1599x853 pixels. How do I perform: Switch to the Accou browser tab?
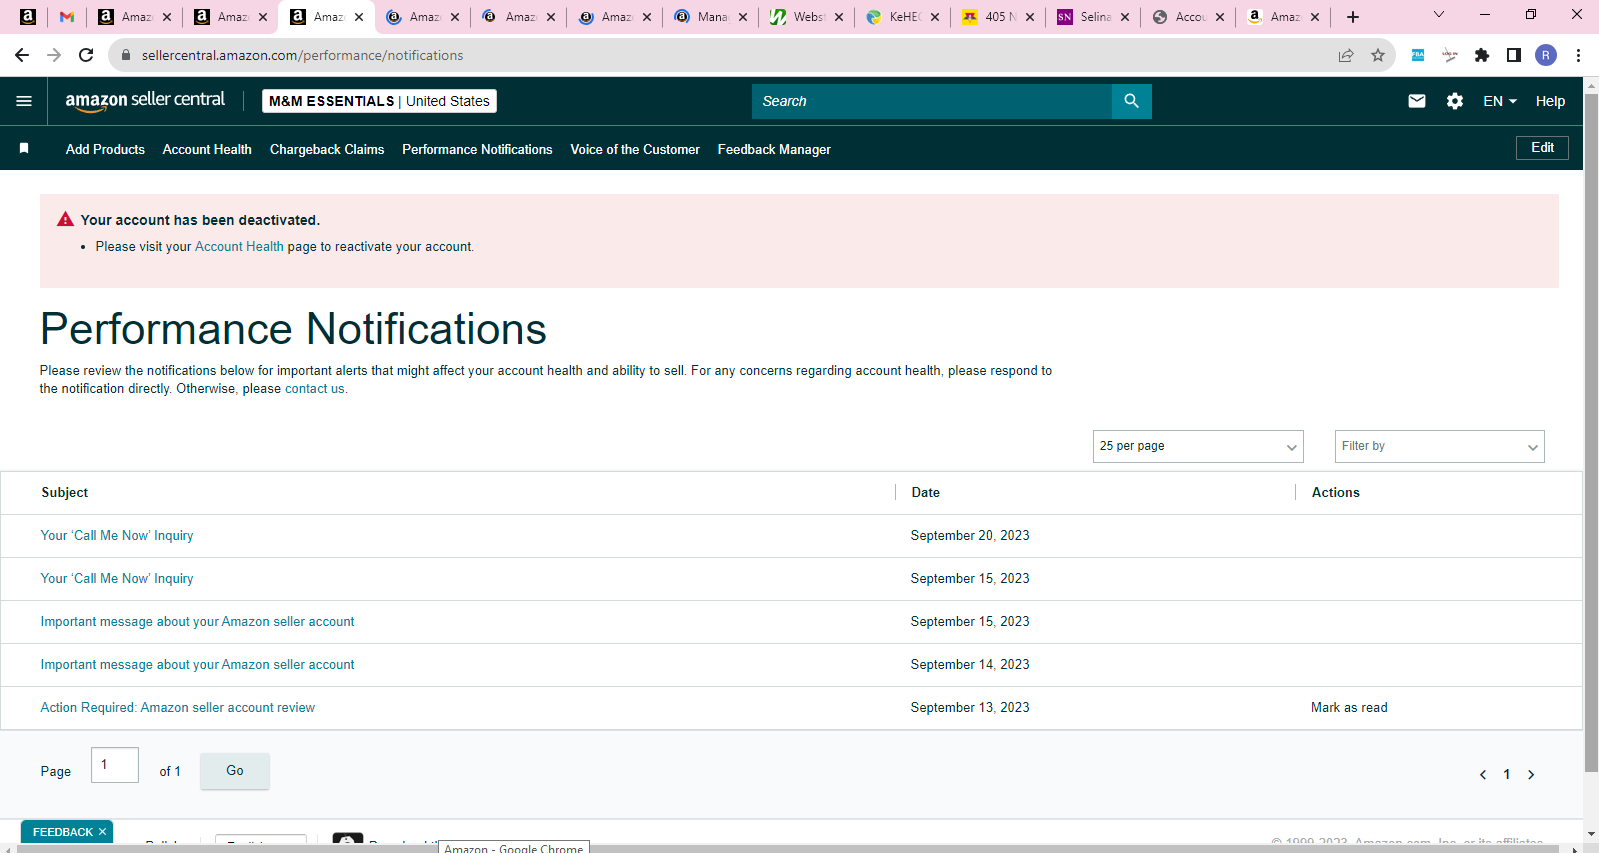pos(1190,17)
